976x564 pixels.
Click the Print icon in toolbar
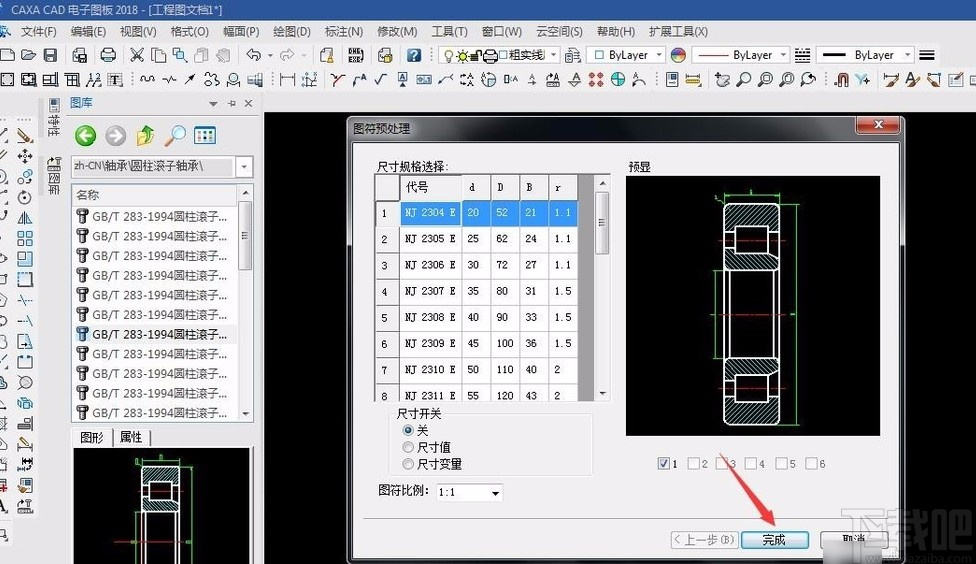point(108,55)
